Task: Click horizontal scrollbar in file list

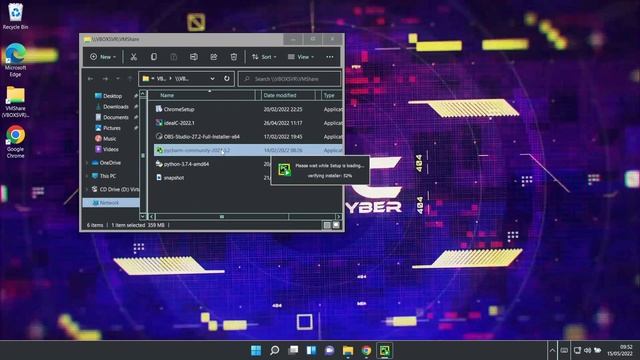Action: pyautogui.click(x=222, y=216)
